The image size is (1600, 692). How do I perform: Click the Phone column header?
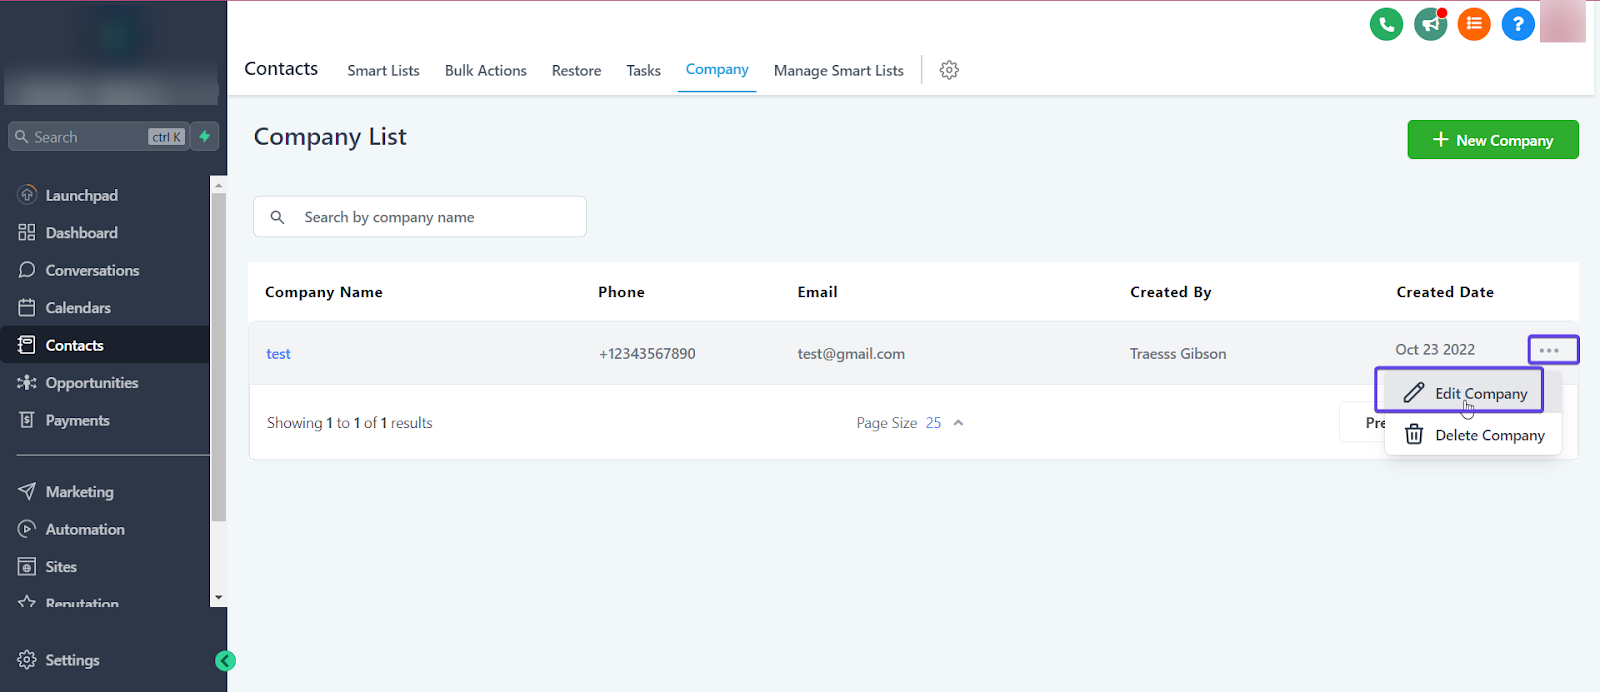pyautogui.click(x=621, y=292)
